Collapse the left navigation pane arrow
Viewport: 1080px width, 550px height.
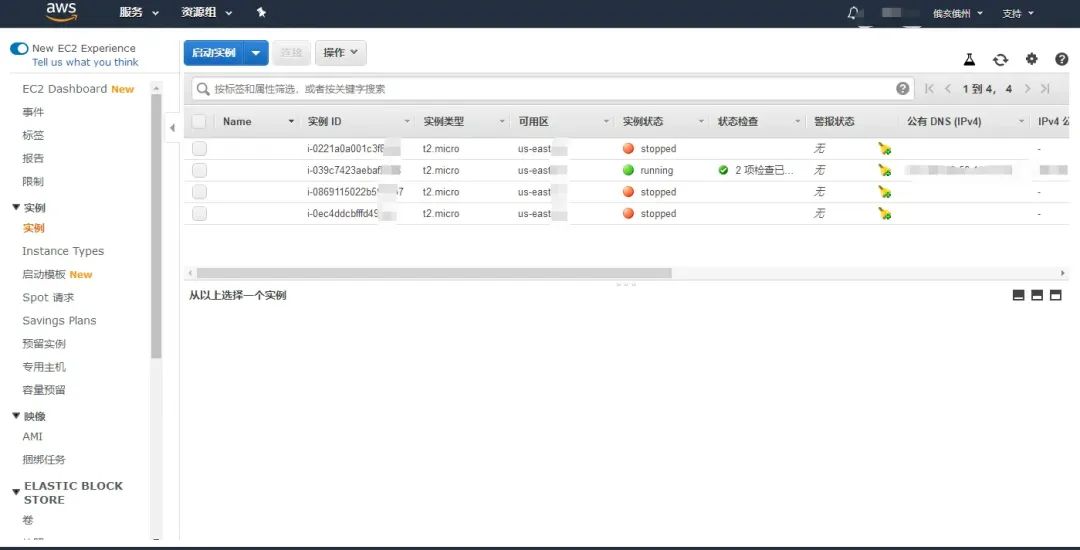[172, 128]
